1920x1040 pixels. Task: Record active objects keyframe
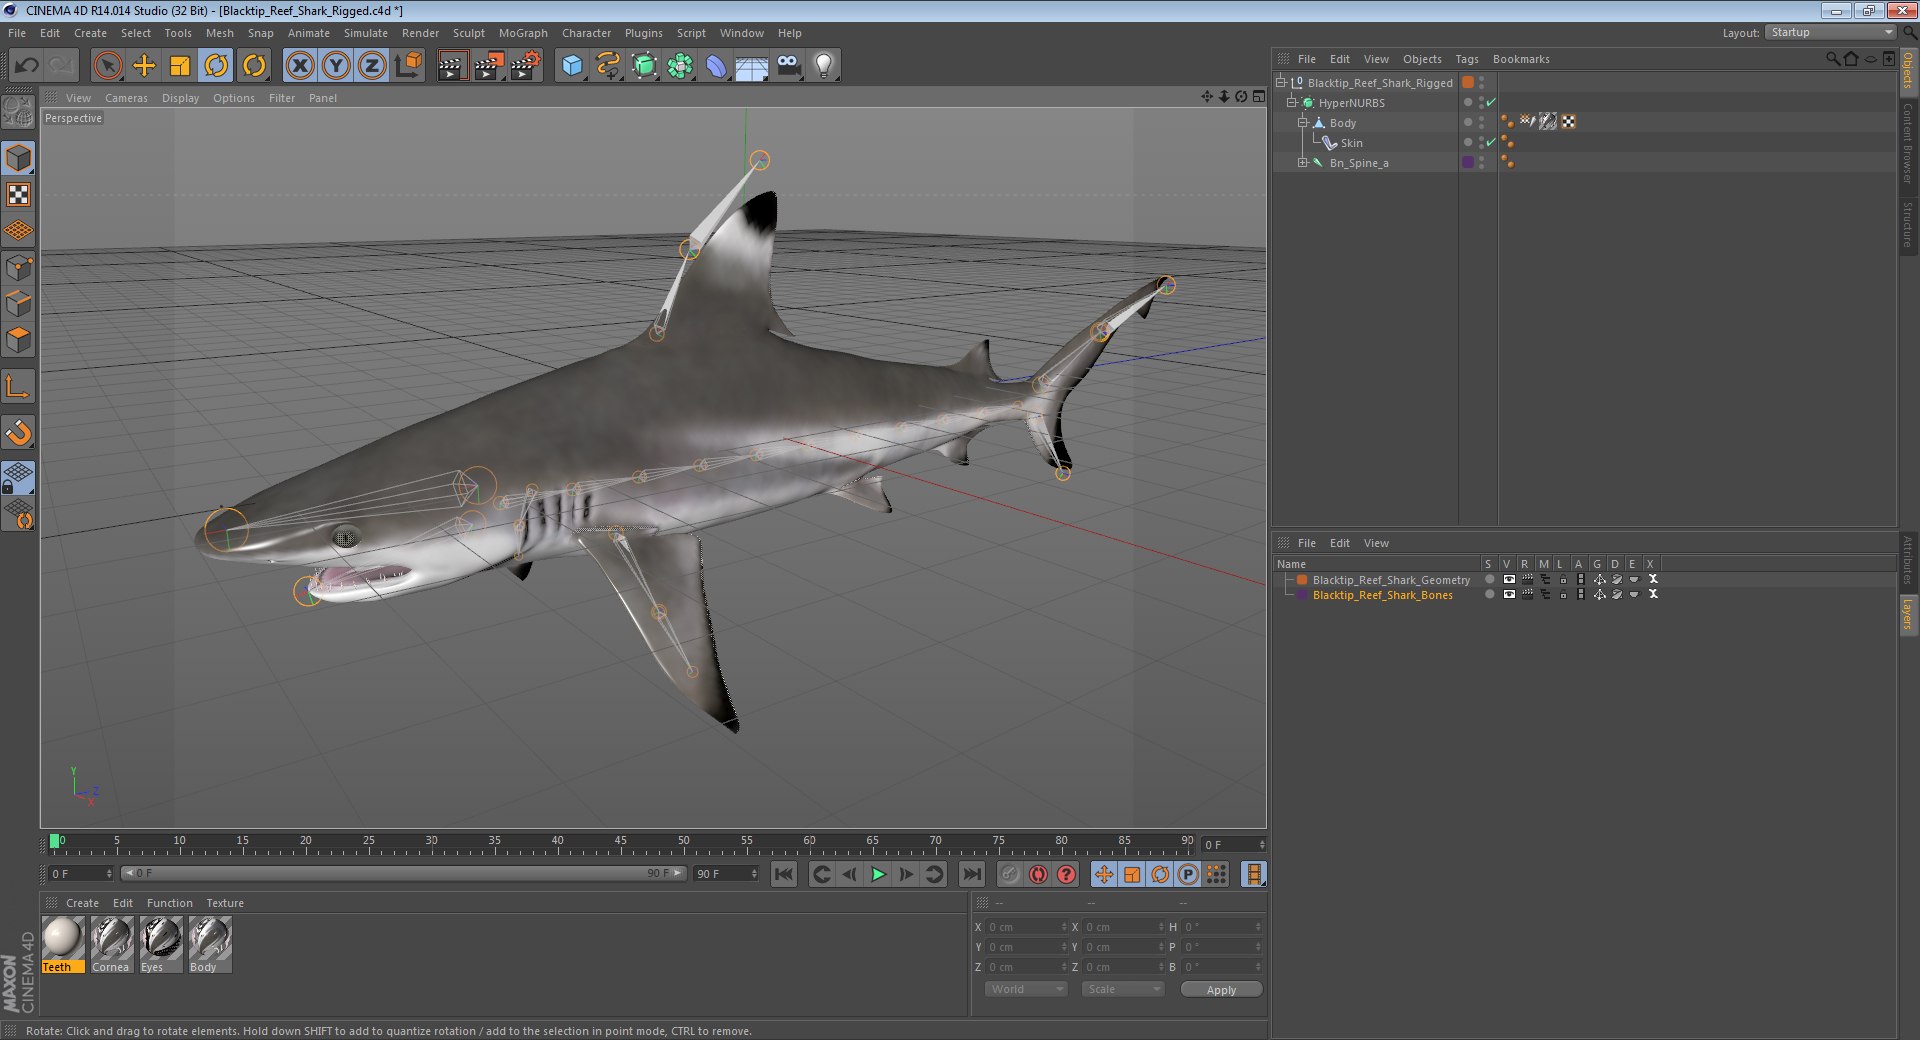click(1010, 874)
